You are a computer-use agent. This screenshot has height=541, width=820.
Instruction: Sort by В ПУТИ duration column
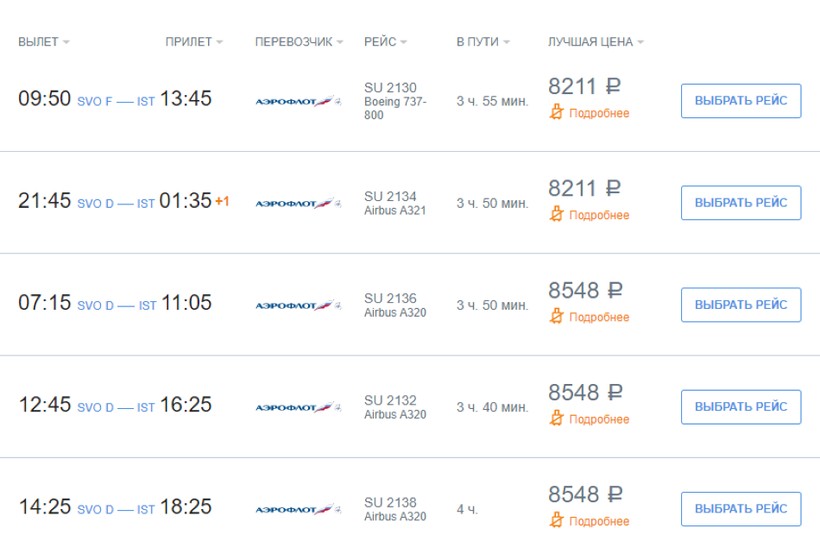(483, 42)
